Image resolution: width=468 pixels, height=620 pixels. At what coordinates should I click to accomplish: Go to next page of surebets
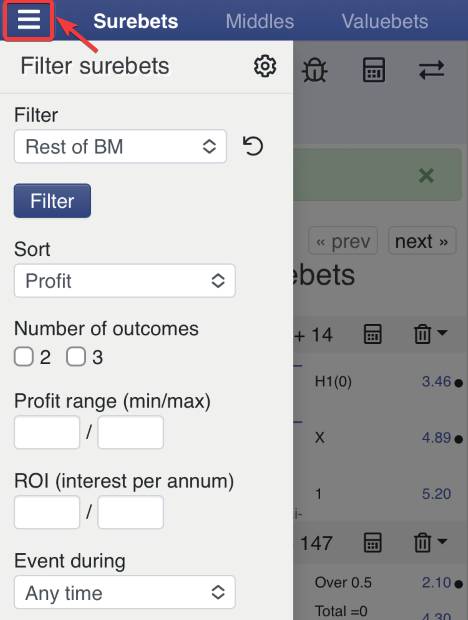pyautogui.click(x=422, y=240)
